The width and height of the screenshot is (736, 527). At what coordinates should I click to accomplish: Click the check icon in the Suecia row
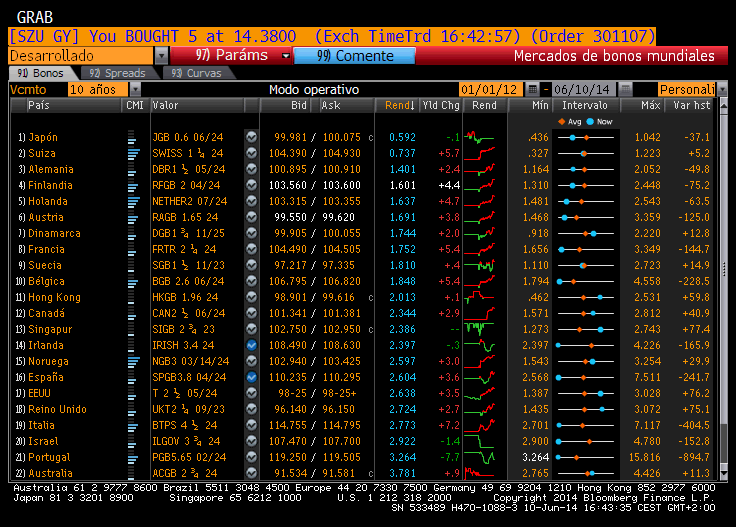coord(252,265)
